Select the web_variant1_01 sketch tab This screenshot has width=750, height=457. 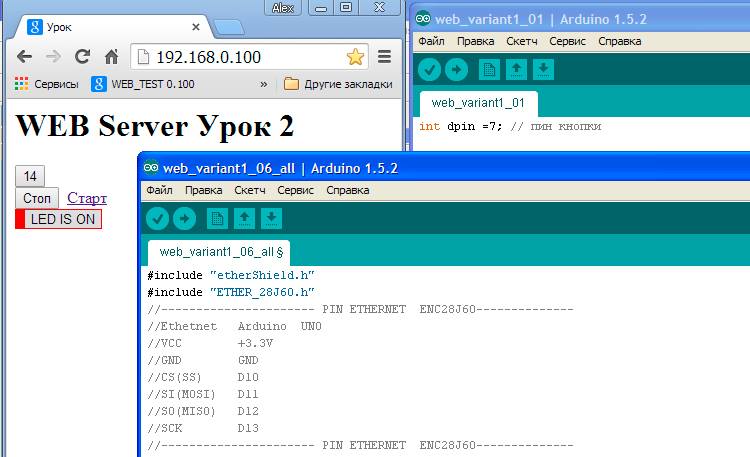478,103
